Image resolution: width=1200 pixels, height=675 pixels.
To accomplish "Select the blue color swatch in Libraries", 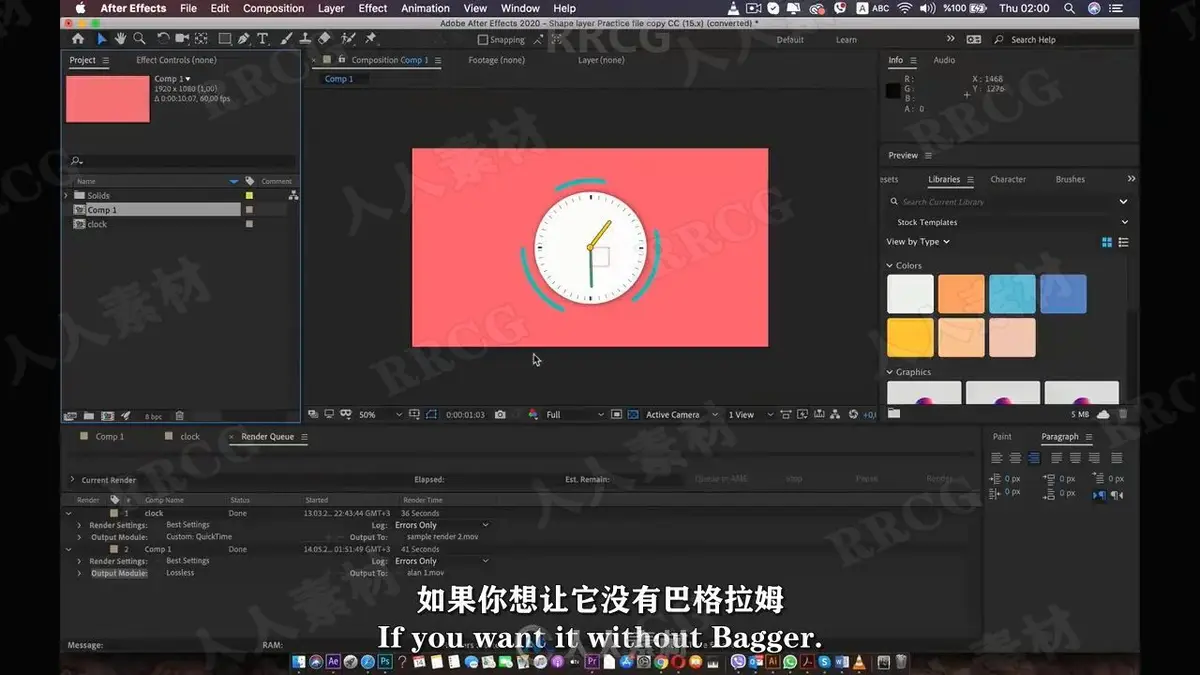I will pos(1063,294).
